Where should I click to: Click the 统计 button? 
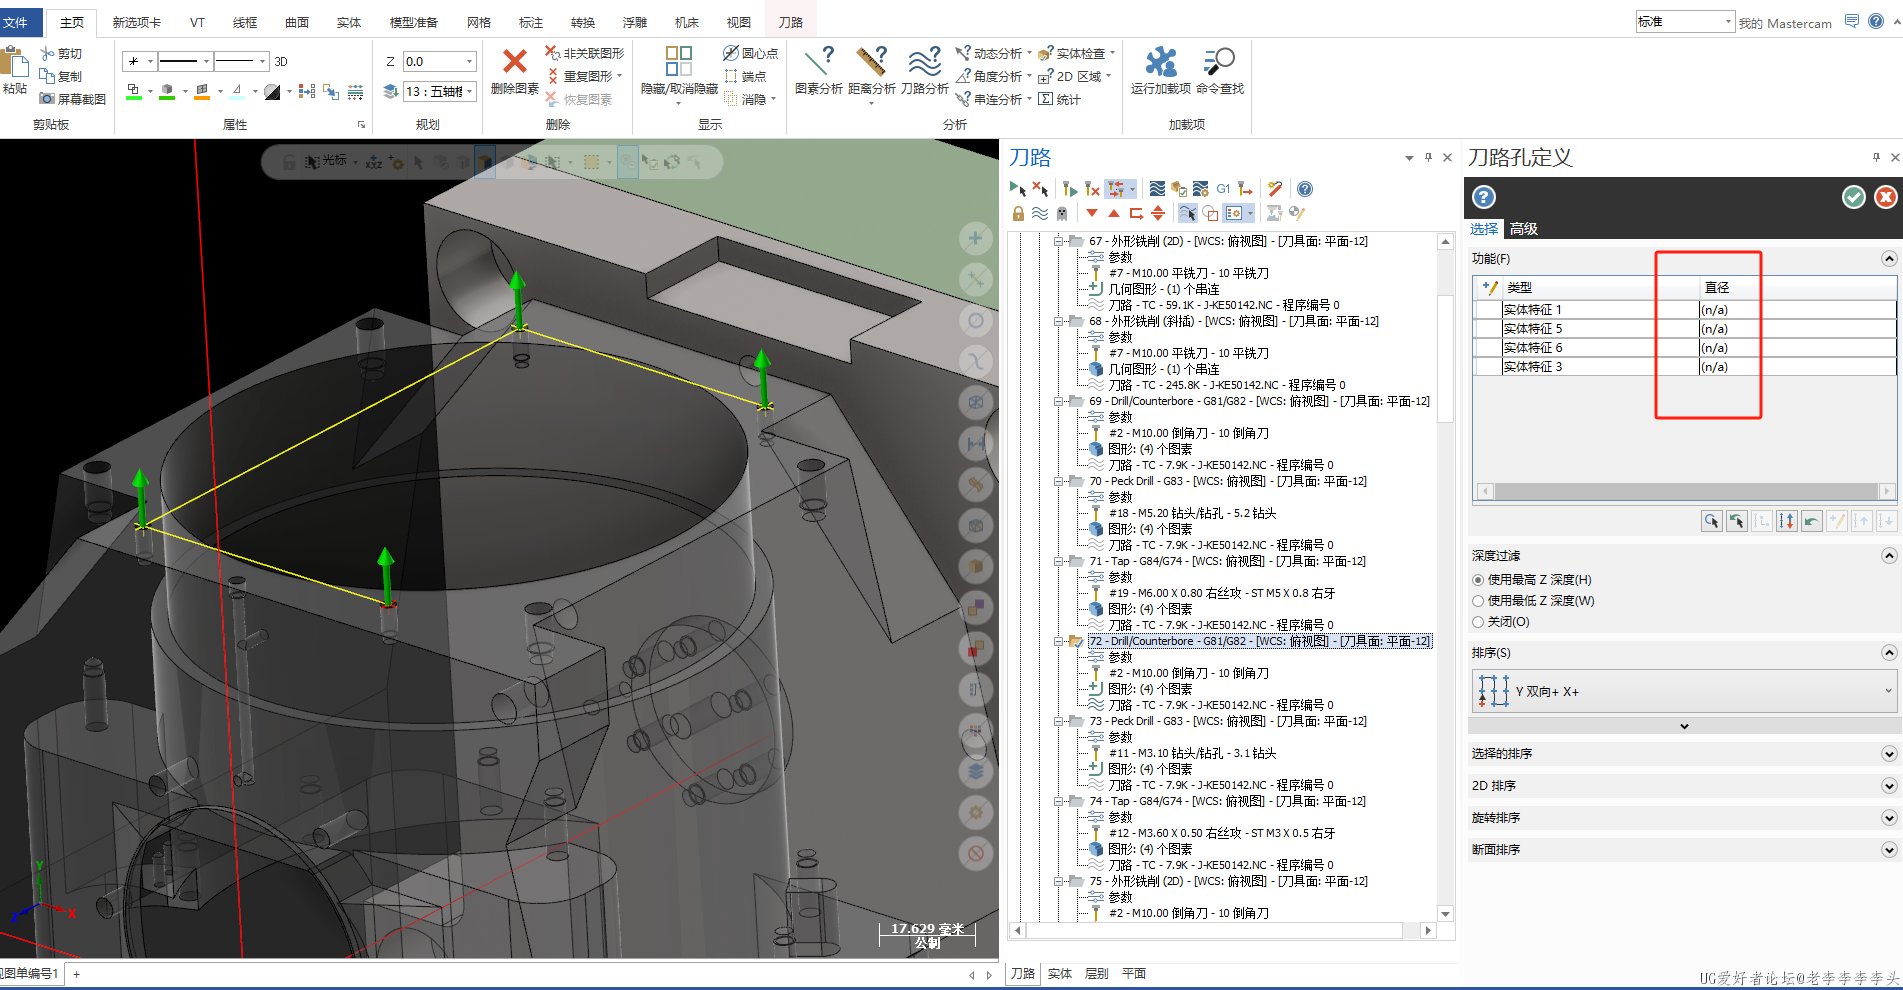click(1060, 99)
